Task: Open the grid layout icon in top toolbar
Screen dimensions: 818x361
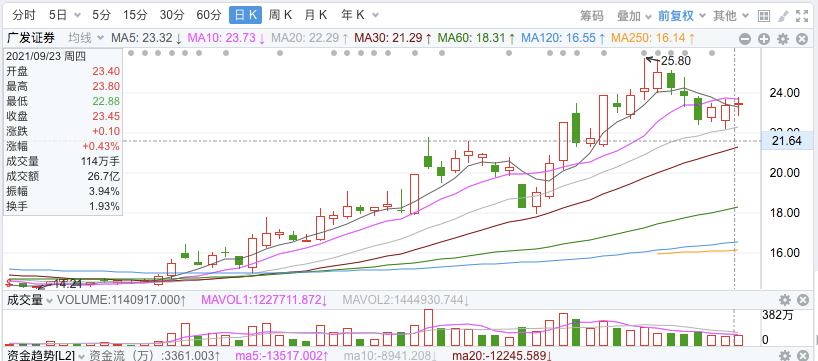Action: (764, 16)
